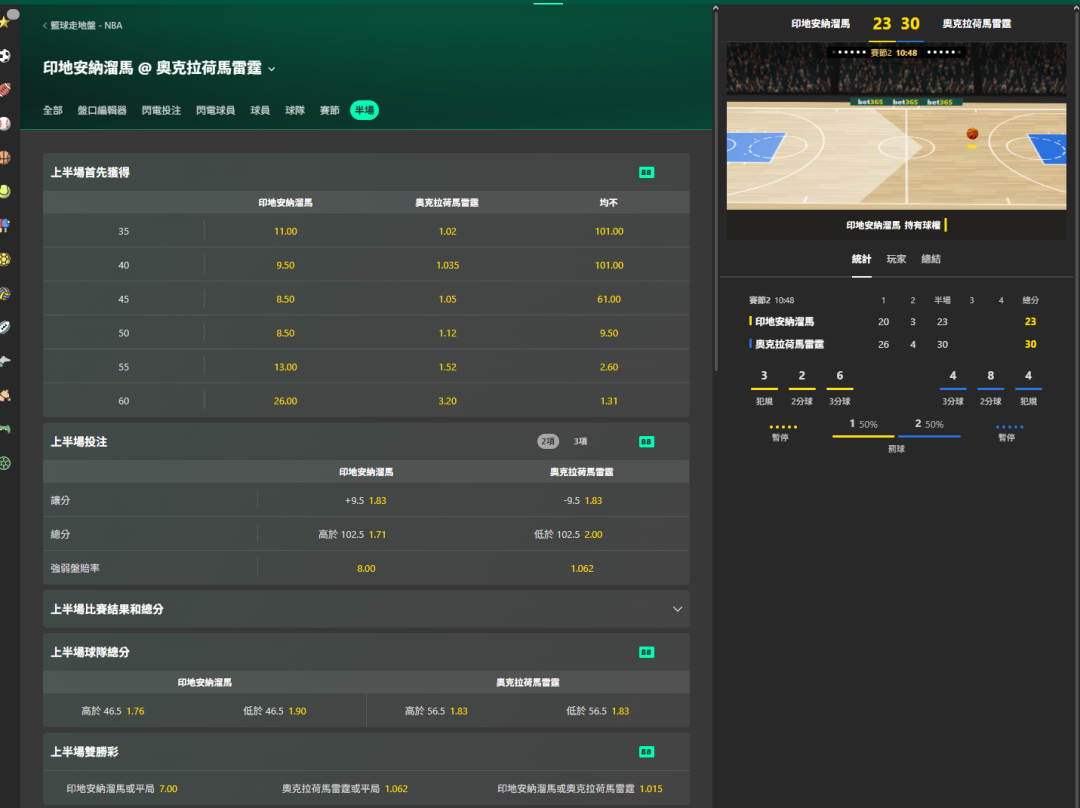Collapse the 上半場雙勝彩 section header
Screen dimensions: 1080x808
pos(366,752)
